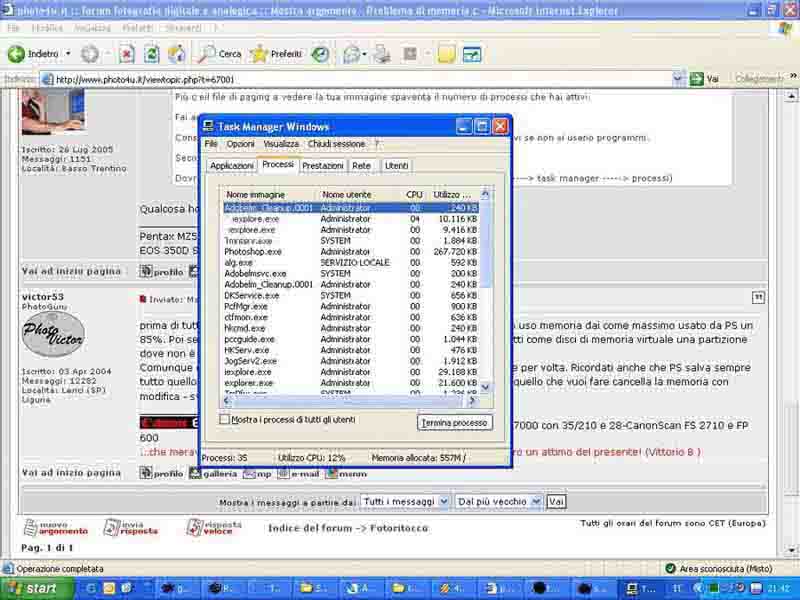Enable Mostra i processi di tutti gli utenti
Image resolution: width=800 pixels, height=600 pixels.
click(225, 420)
